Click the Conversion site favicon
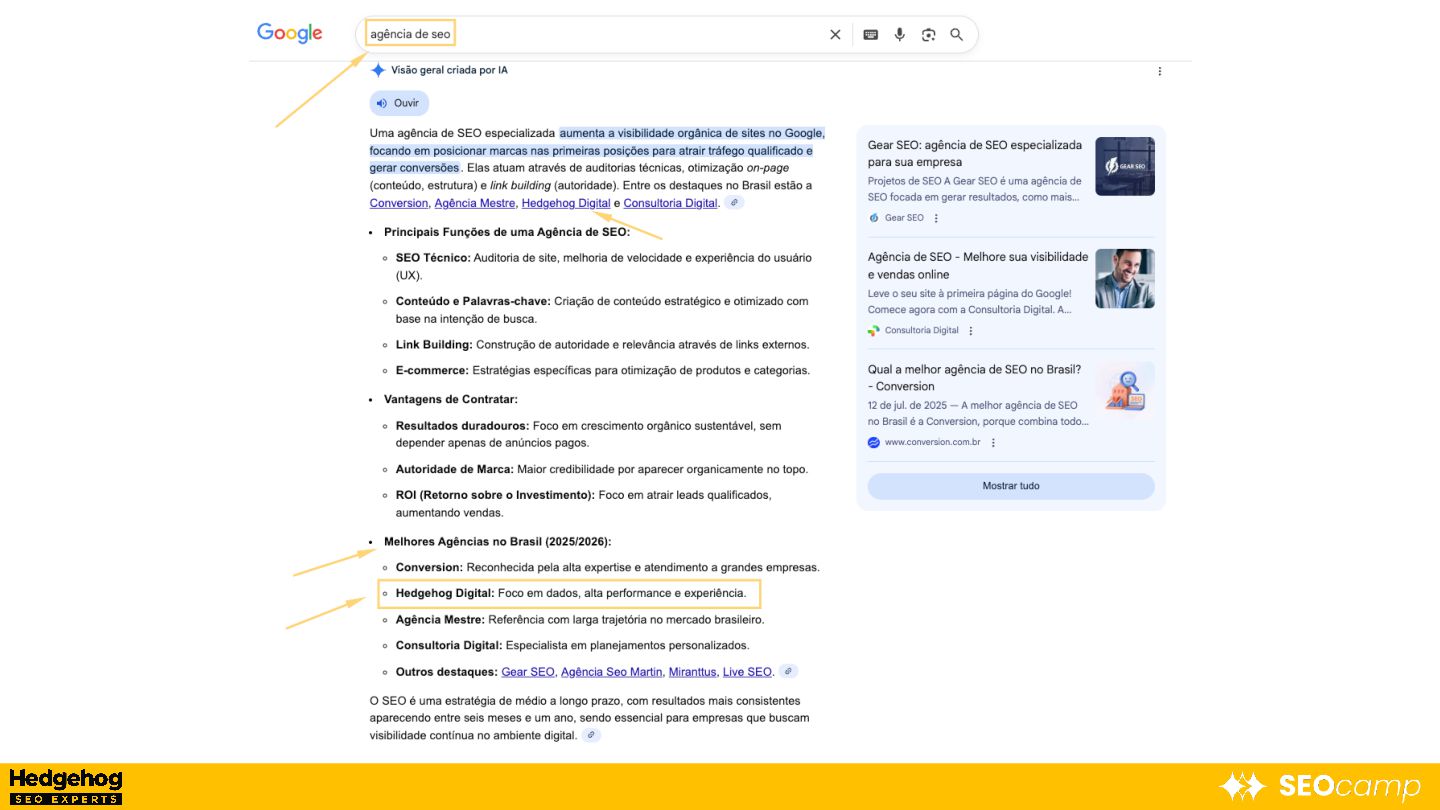The height and width of the screenshot is (810, 1440). (874, 442)
